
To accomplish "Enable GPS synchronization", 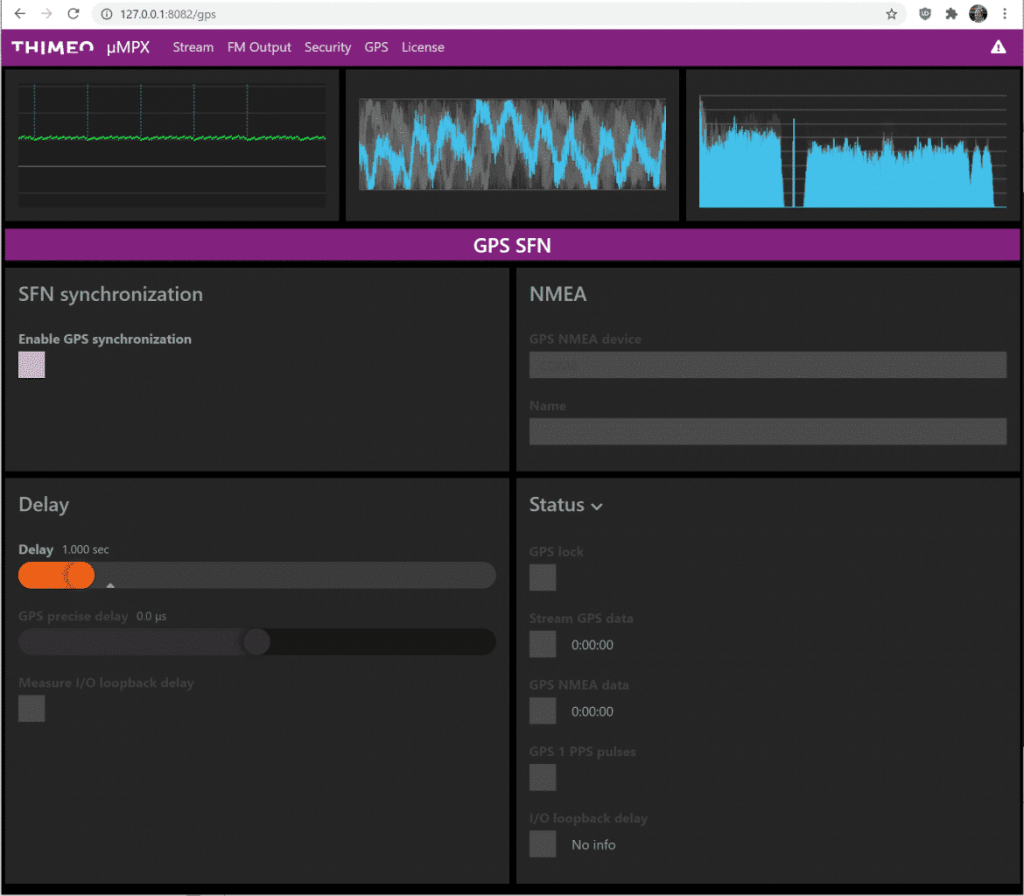I will tap(31, 365).
